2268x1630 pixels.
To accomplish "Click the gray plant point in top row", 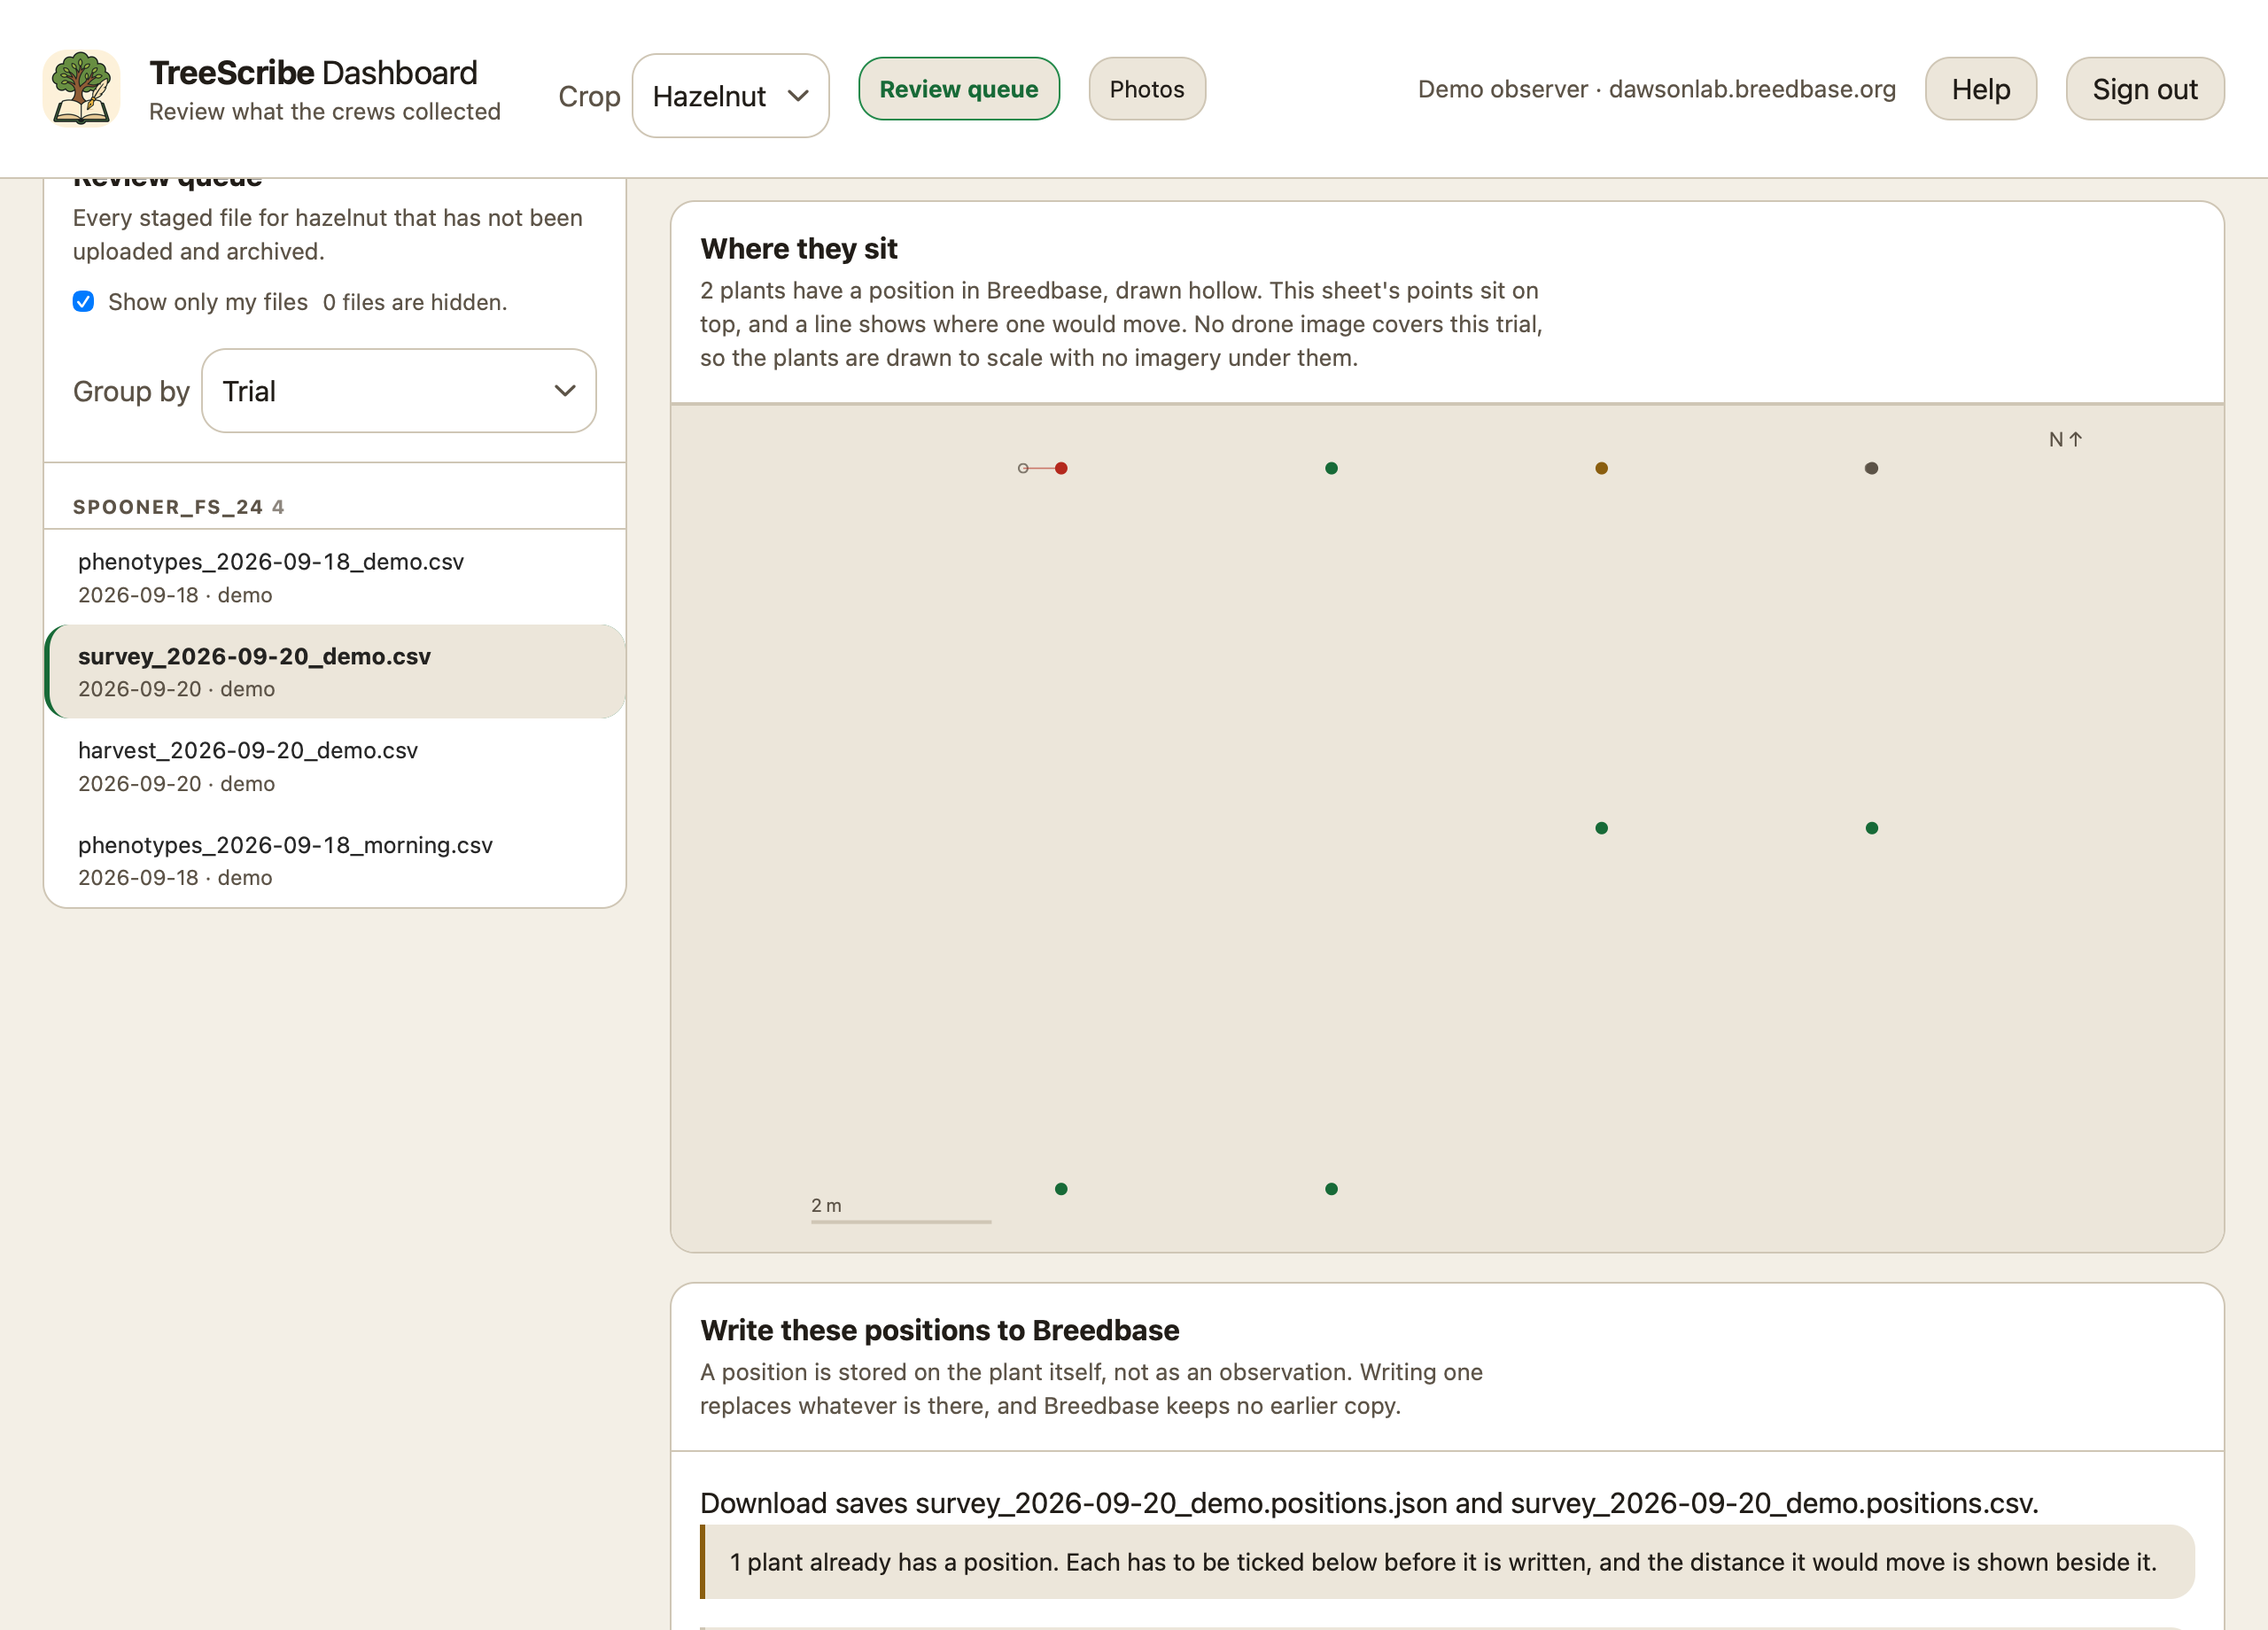I will point(1871,469).
